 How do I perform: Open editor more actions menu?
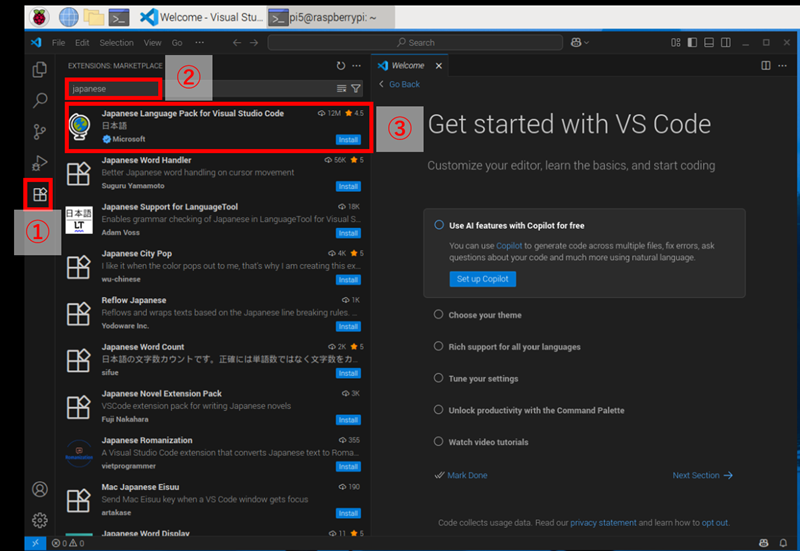(x=782, y=66)
